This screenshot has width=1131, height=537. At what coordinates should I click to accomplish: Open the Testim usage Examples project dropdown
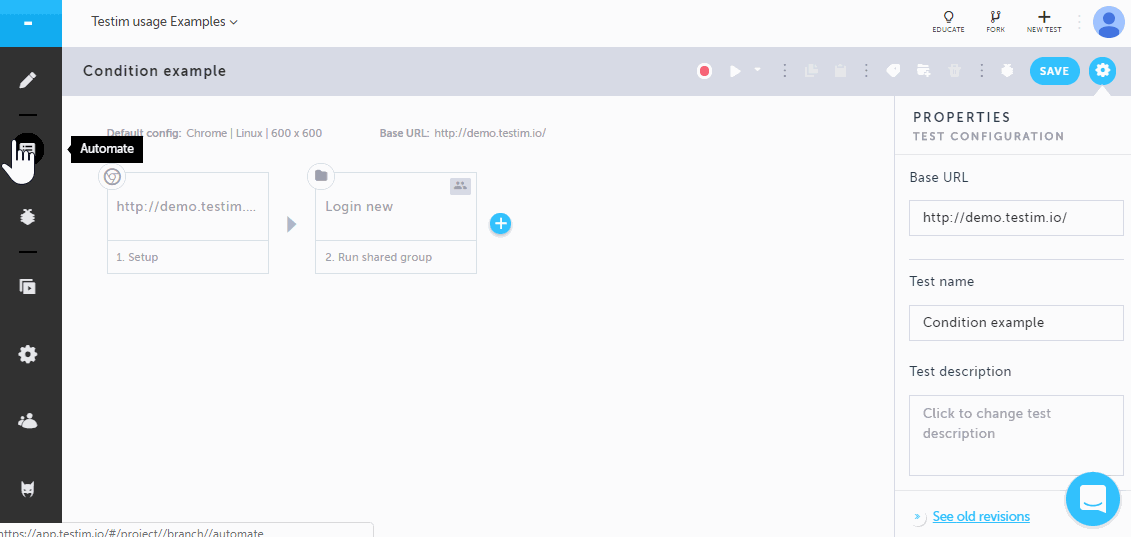pos(164,22)
